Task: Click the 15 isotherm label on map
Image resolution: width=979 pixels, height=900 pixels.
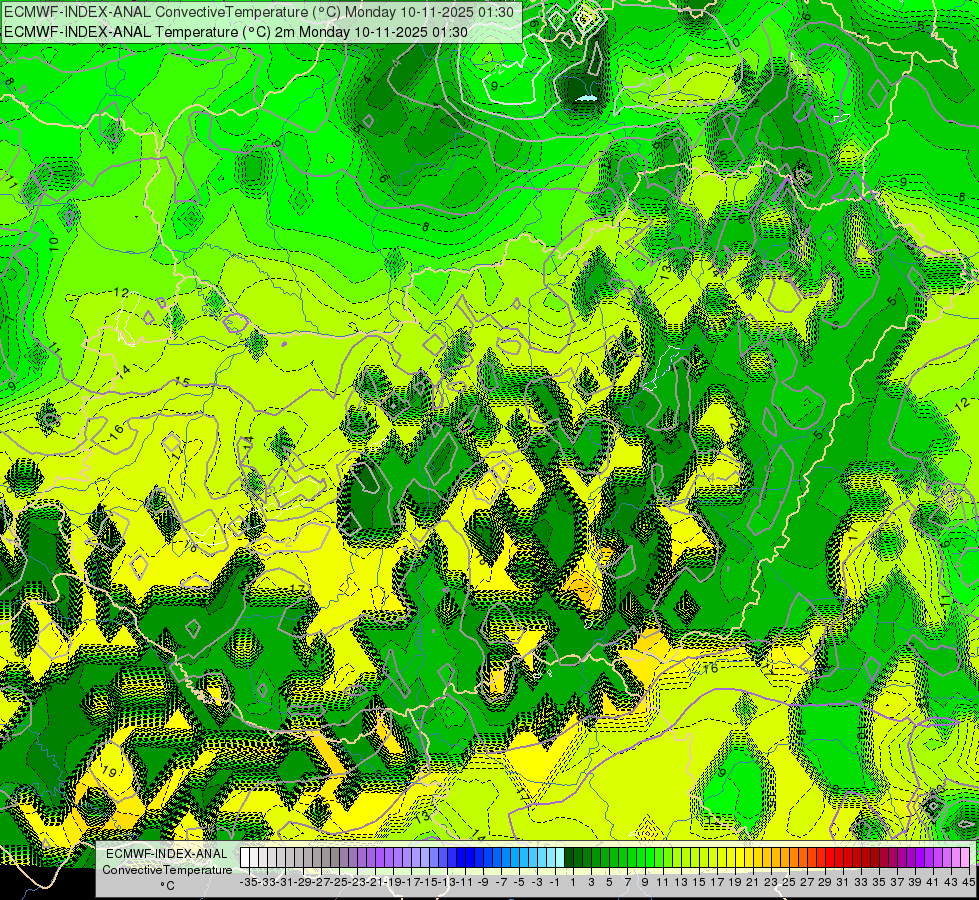Action: point(182,382)
